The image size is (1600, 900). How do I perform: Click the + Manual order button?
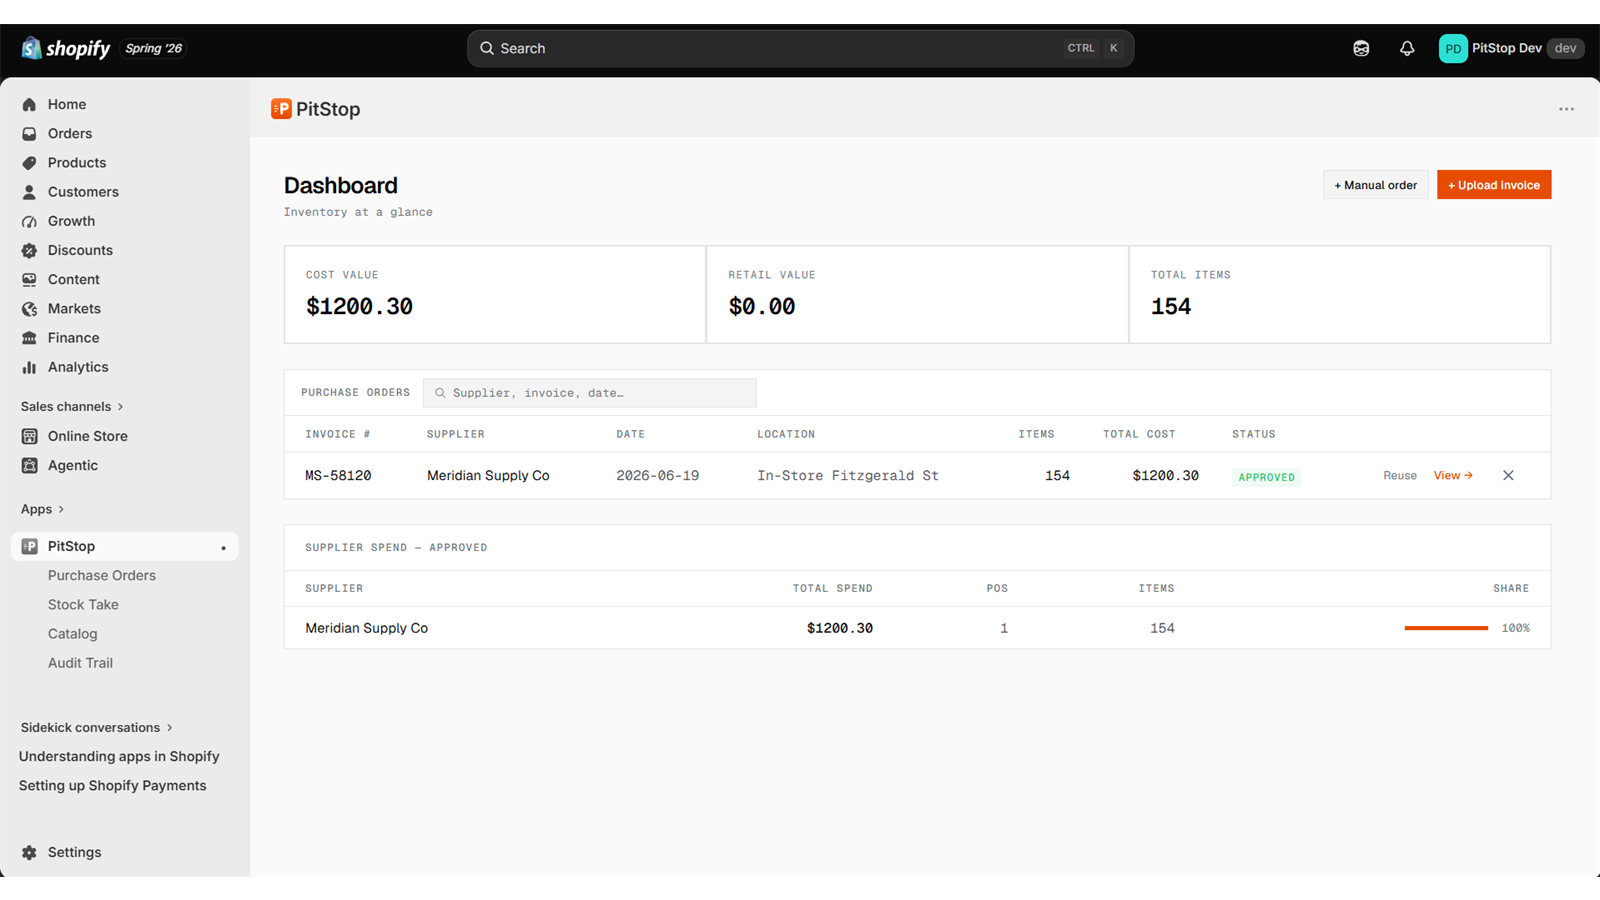click(1376, 185)
